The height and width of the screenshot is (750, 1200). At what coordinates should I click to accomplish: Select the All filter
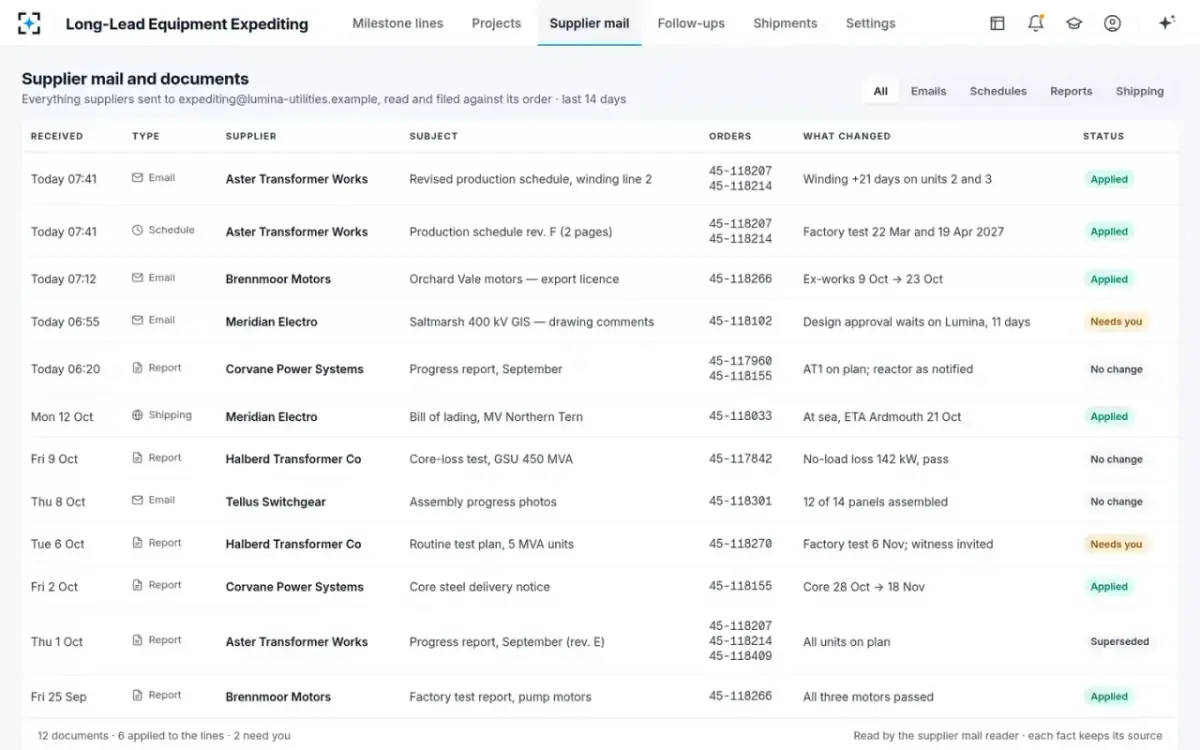[880, 91]
